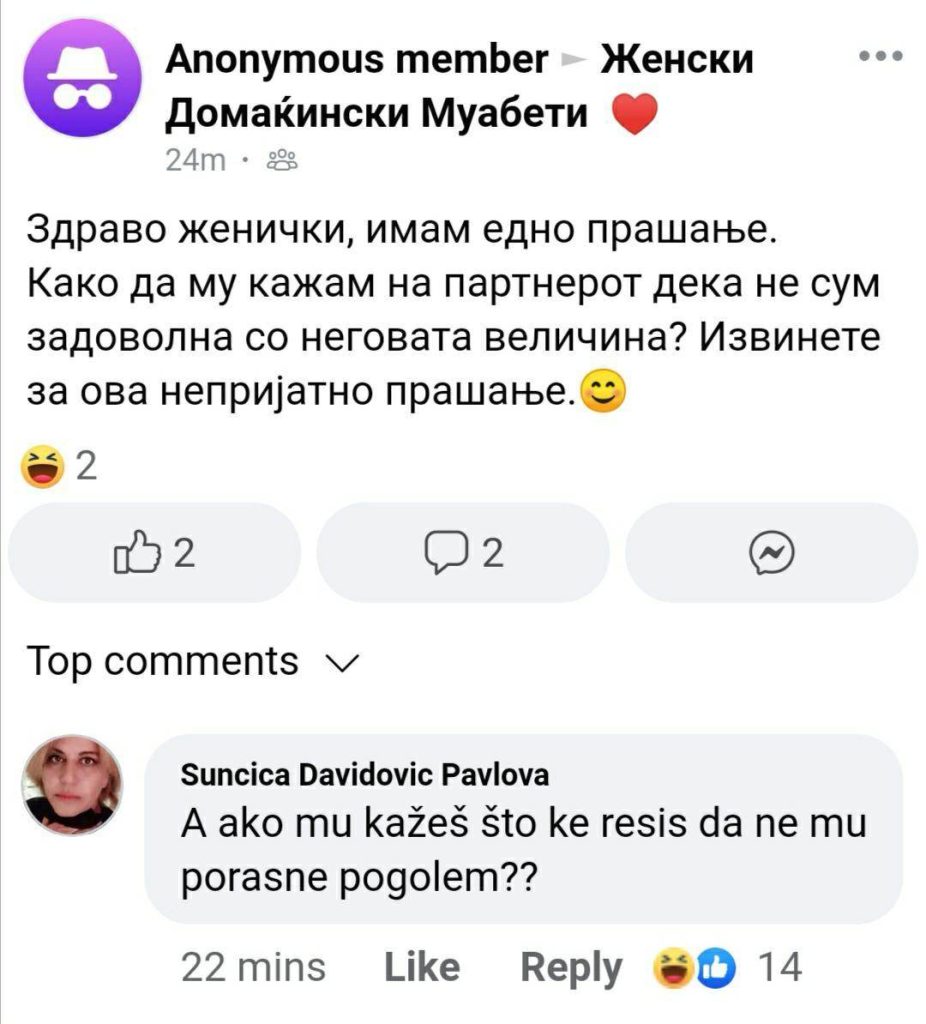
Task: Click the red heart next to group name
Action: pyautogui.click(x=634, y=114)
